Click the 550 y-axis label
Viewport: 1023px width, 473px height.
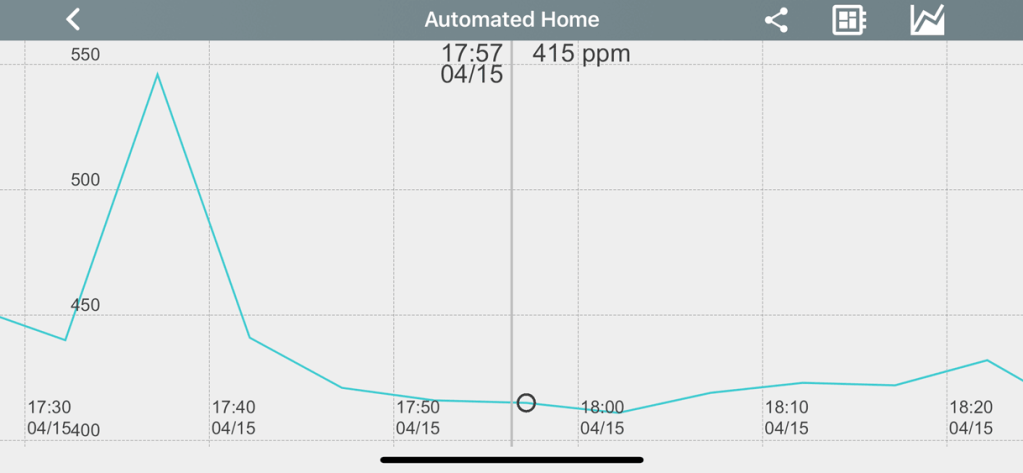tap(85, 54)
